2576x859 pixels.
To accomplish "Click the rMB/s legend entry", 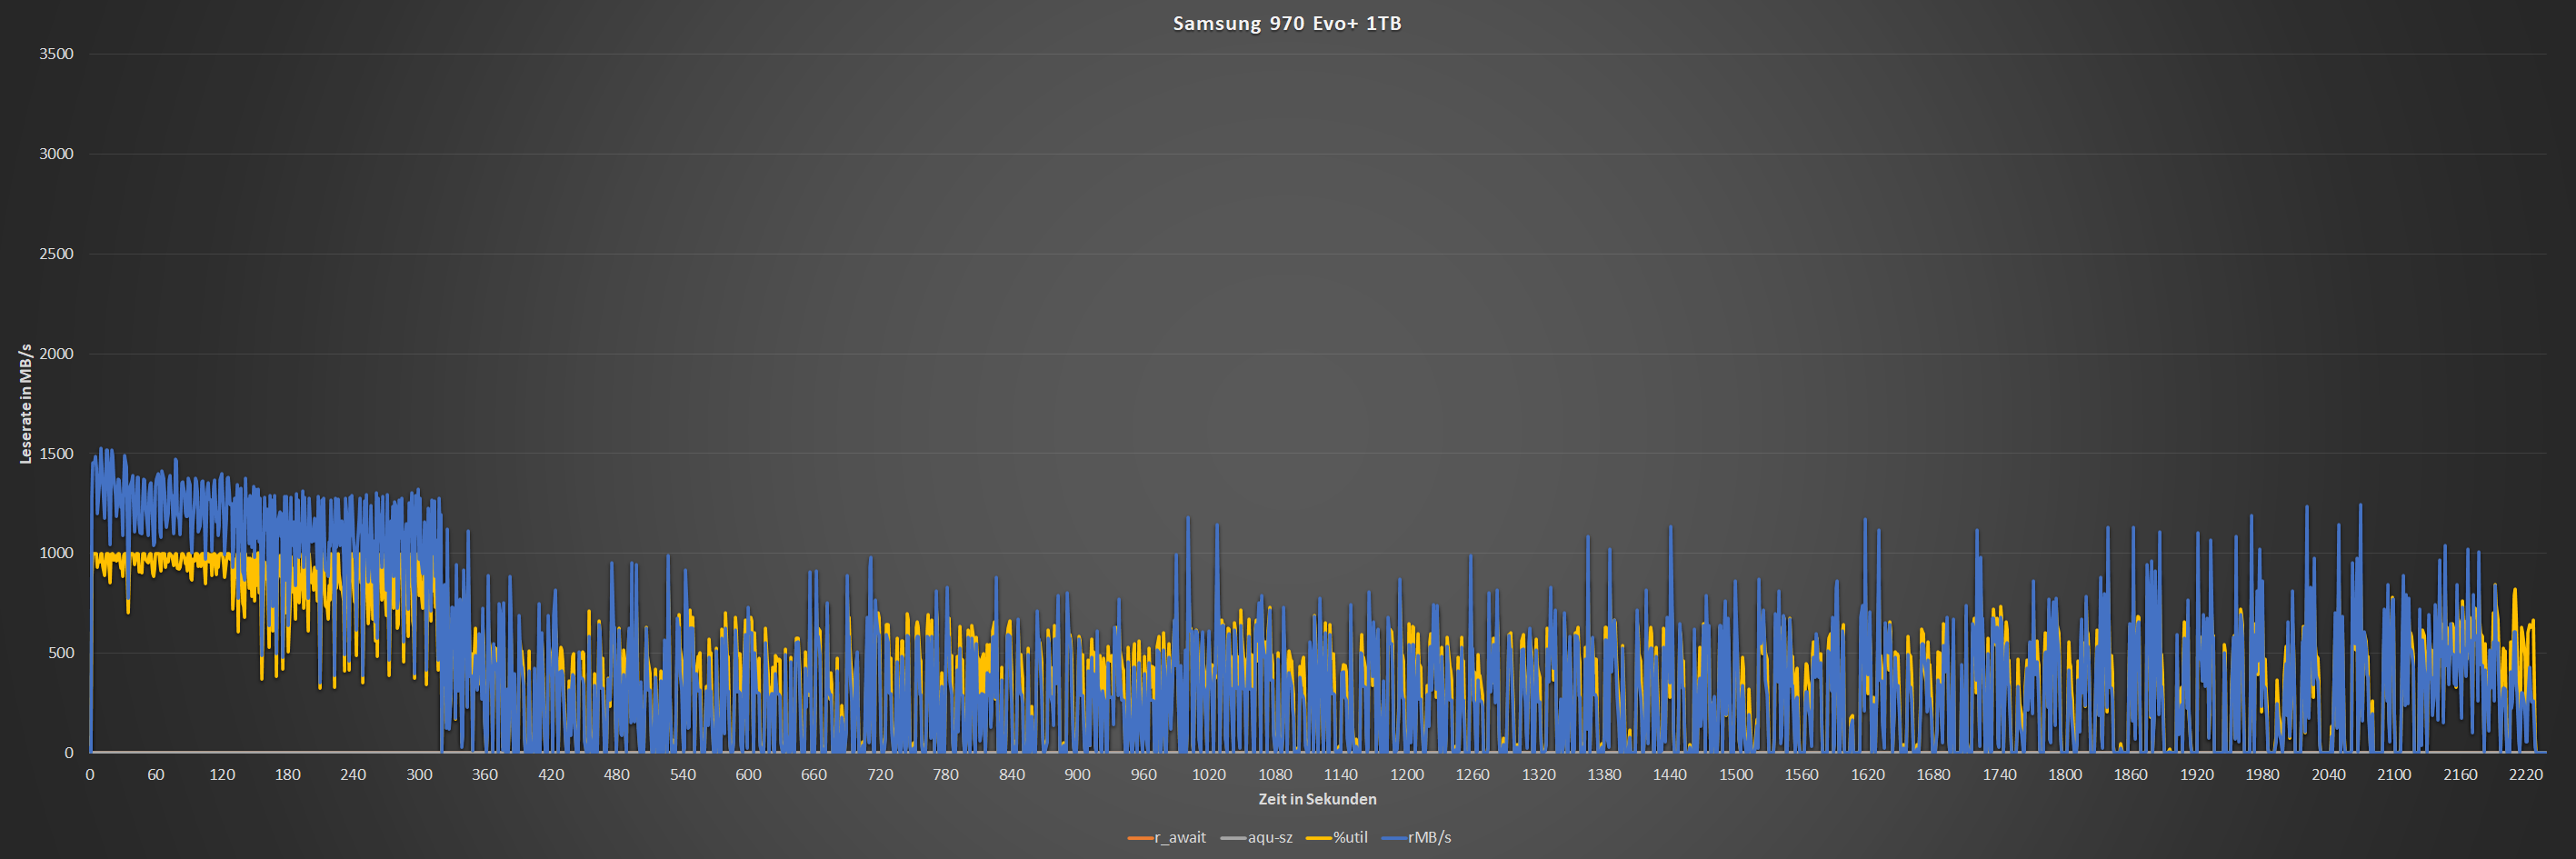I will coord(1416,837).
